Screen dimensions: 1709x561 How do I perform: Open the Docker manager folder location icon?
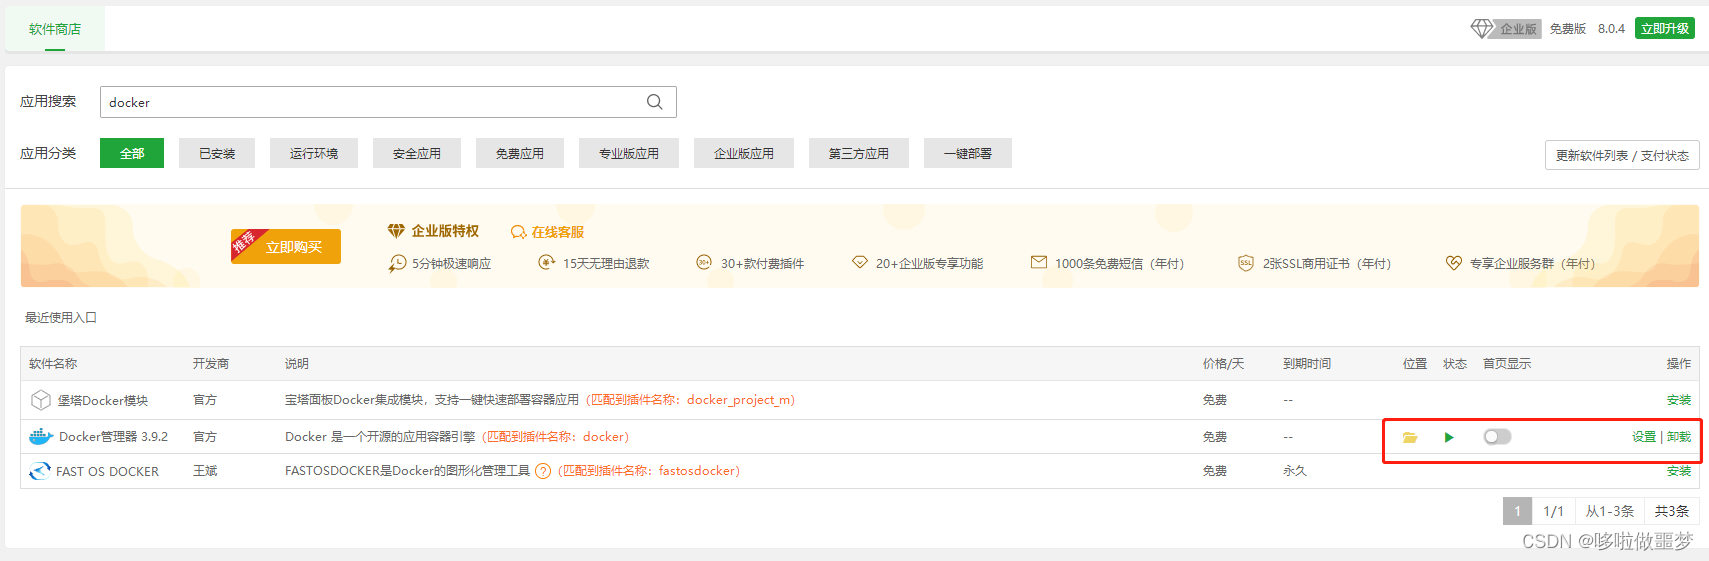point(1410,437)
